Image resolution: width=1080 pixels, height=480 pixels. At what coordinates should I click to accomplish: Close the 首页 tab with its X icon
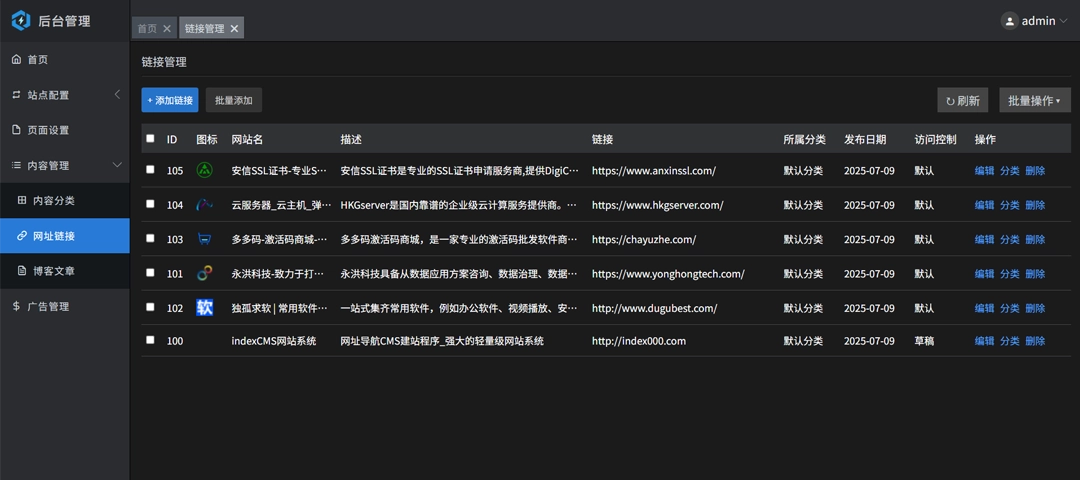pos(167,29)
